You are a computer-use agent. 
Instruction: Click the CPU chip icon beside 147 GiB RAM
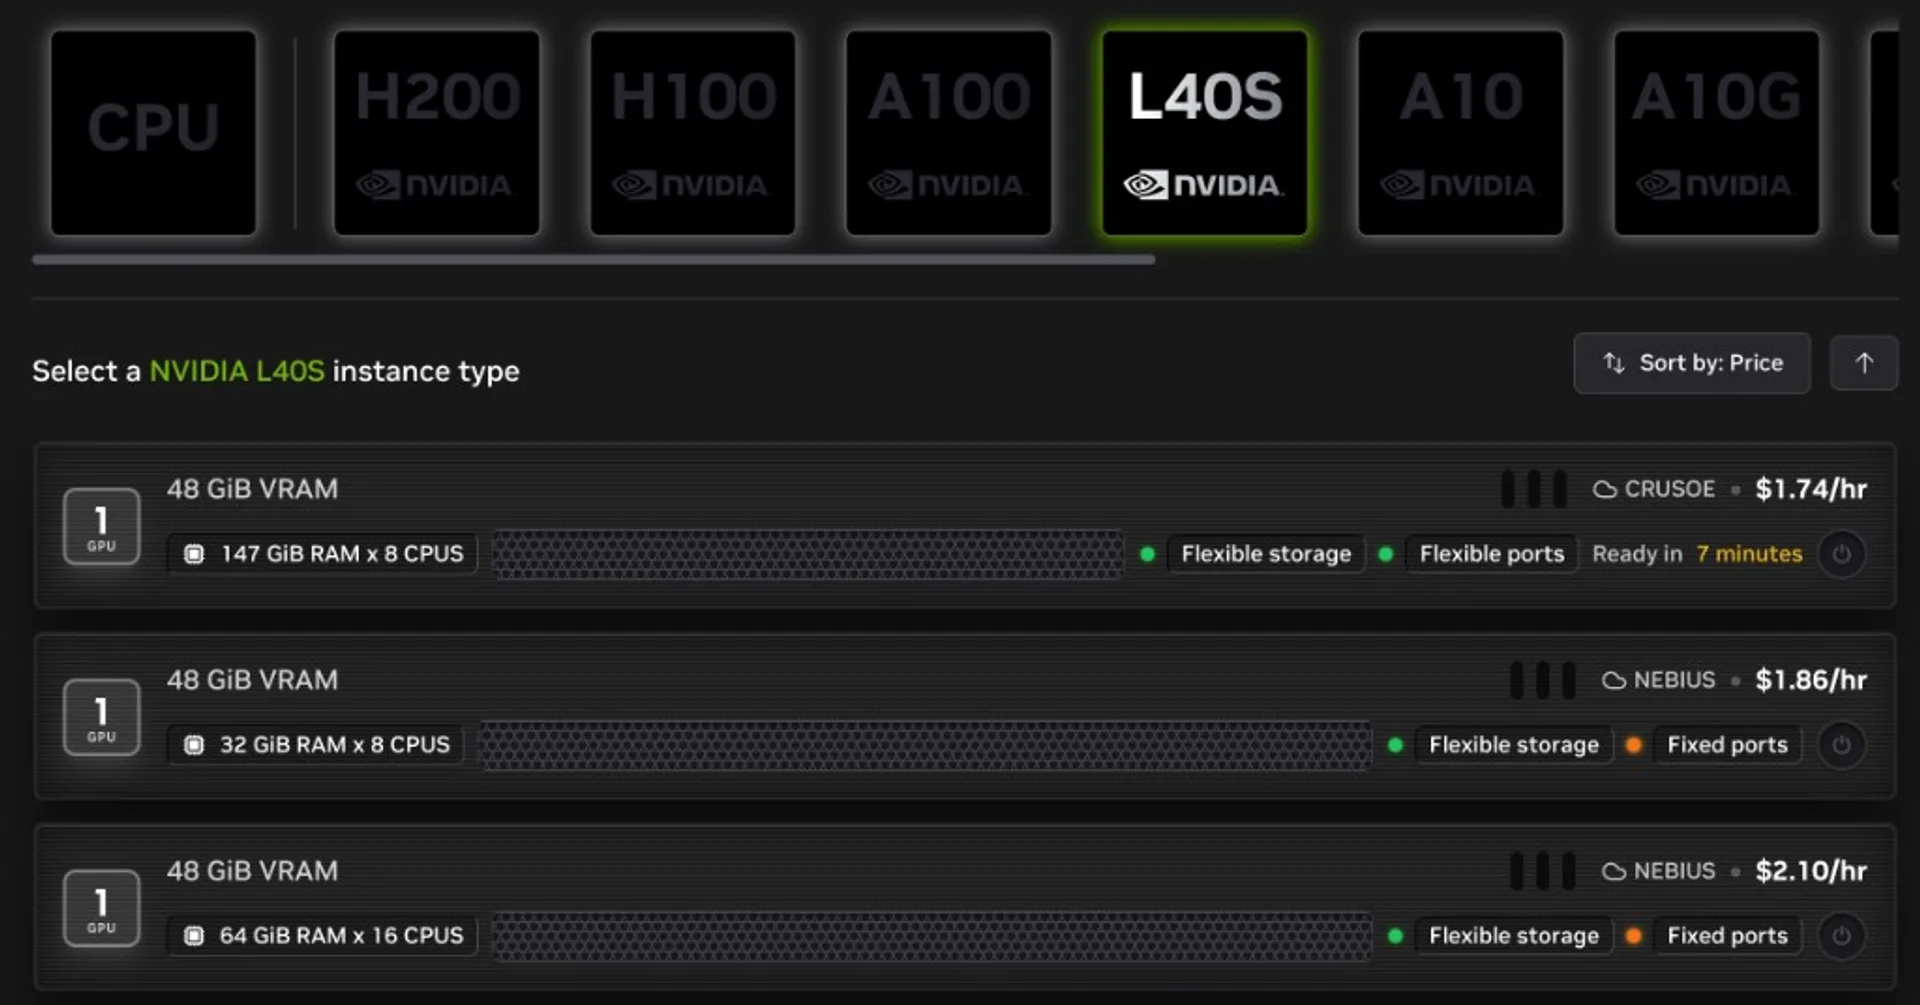193,553
